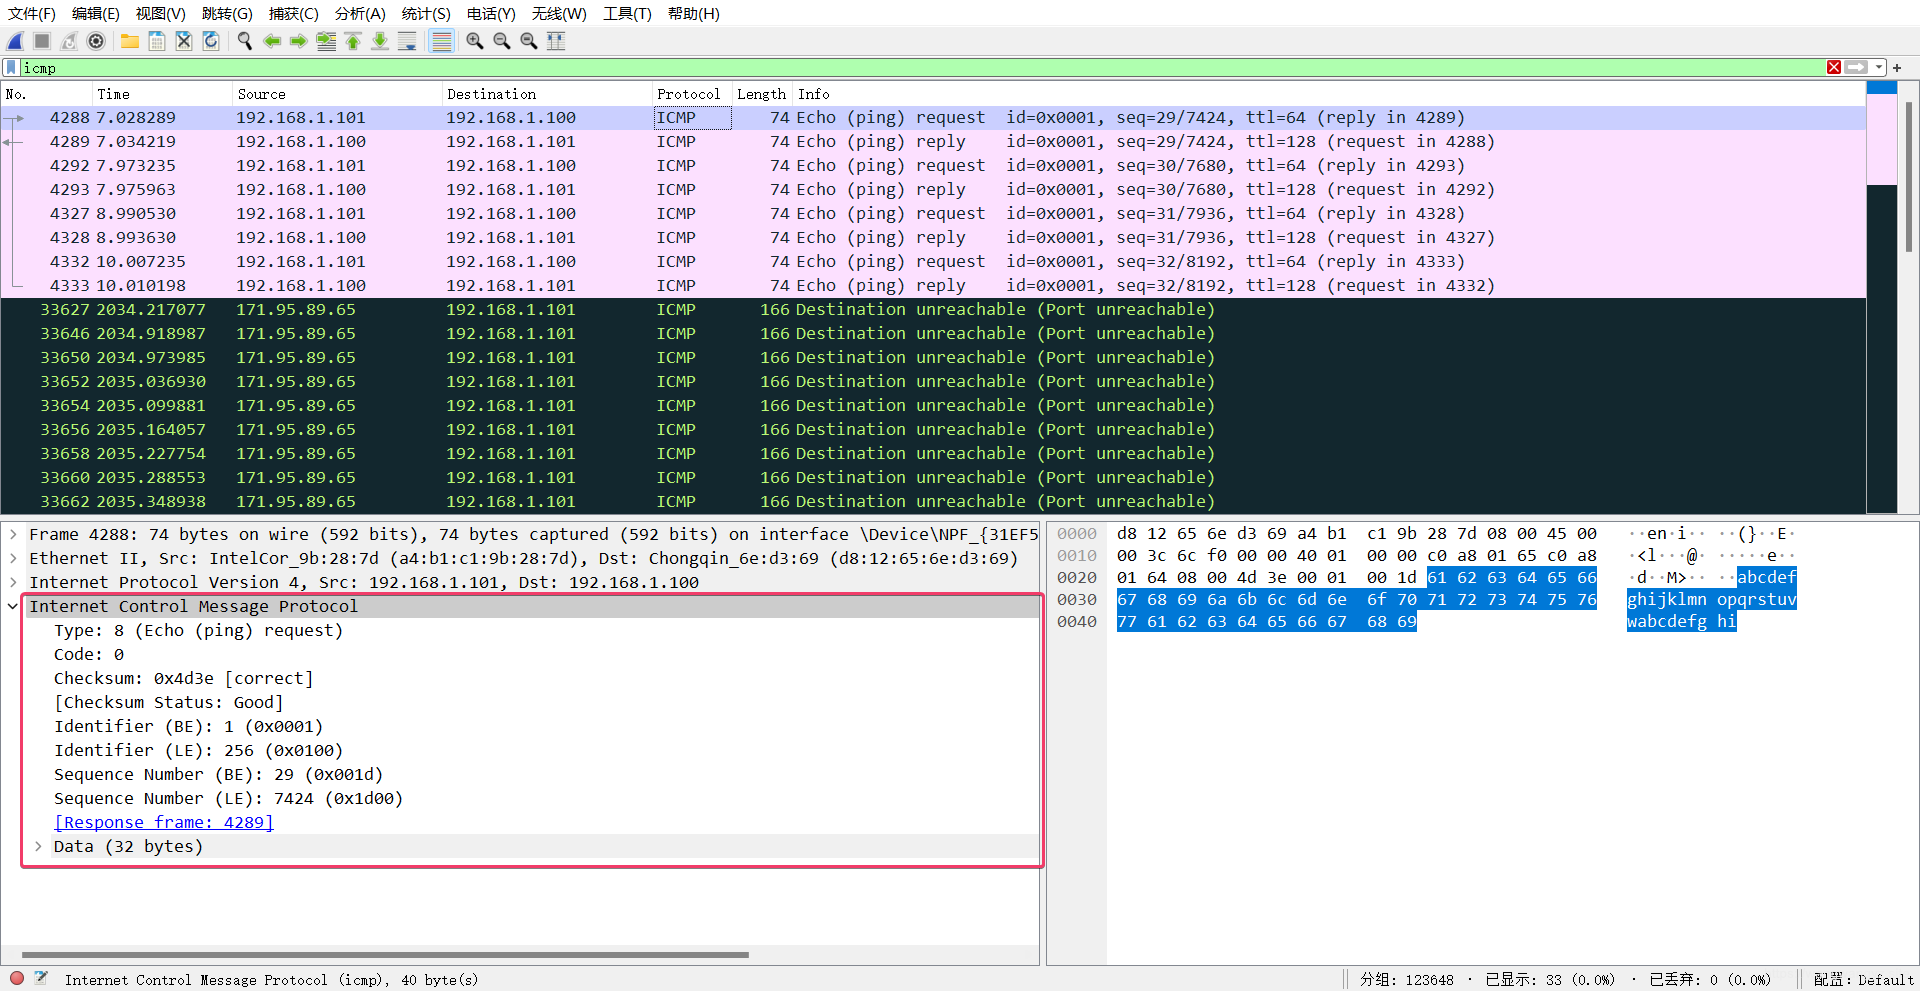Apply the display filter arrow
The height and width of the screenshot is (991, 1920).
(x=1857, y=67)
